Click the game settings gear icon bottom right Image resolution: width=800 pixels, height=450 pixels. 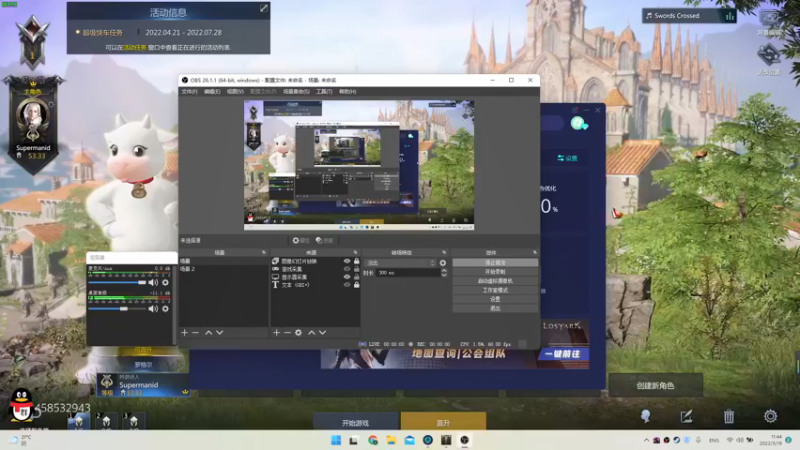770,416
